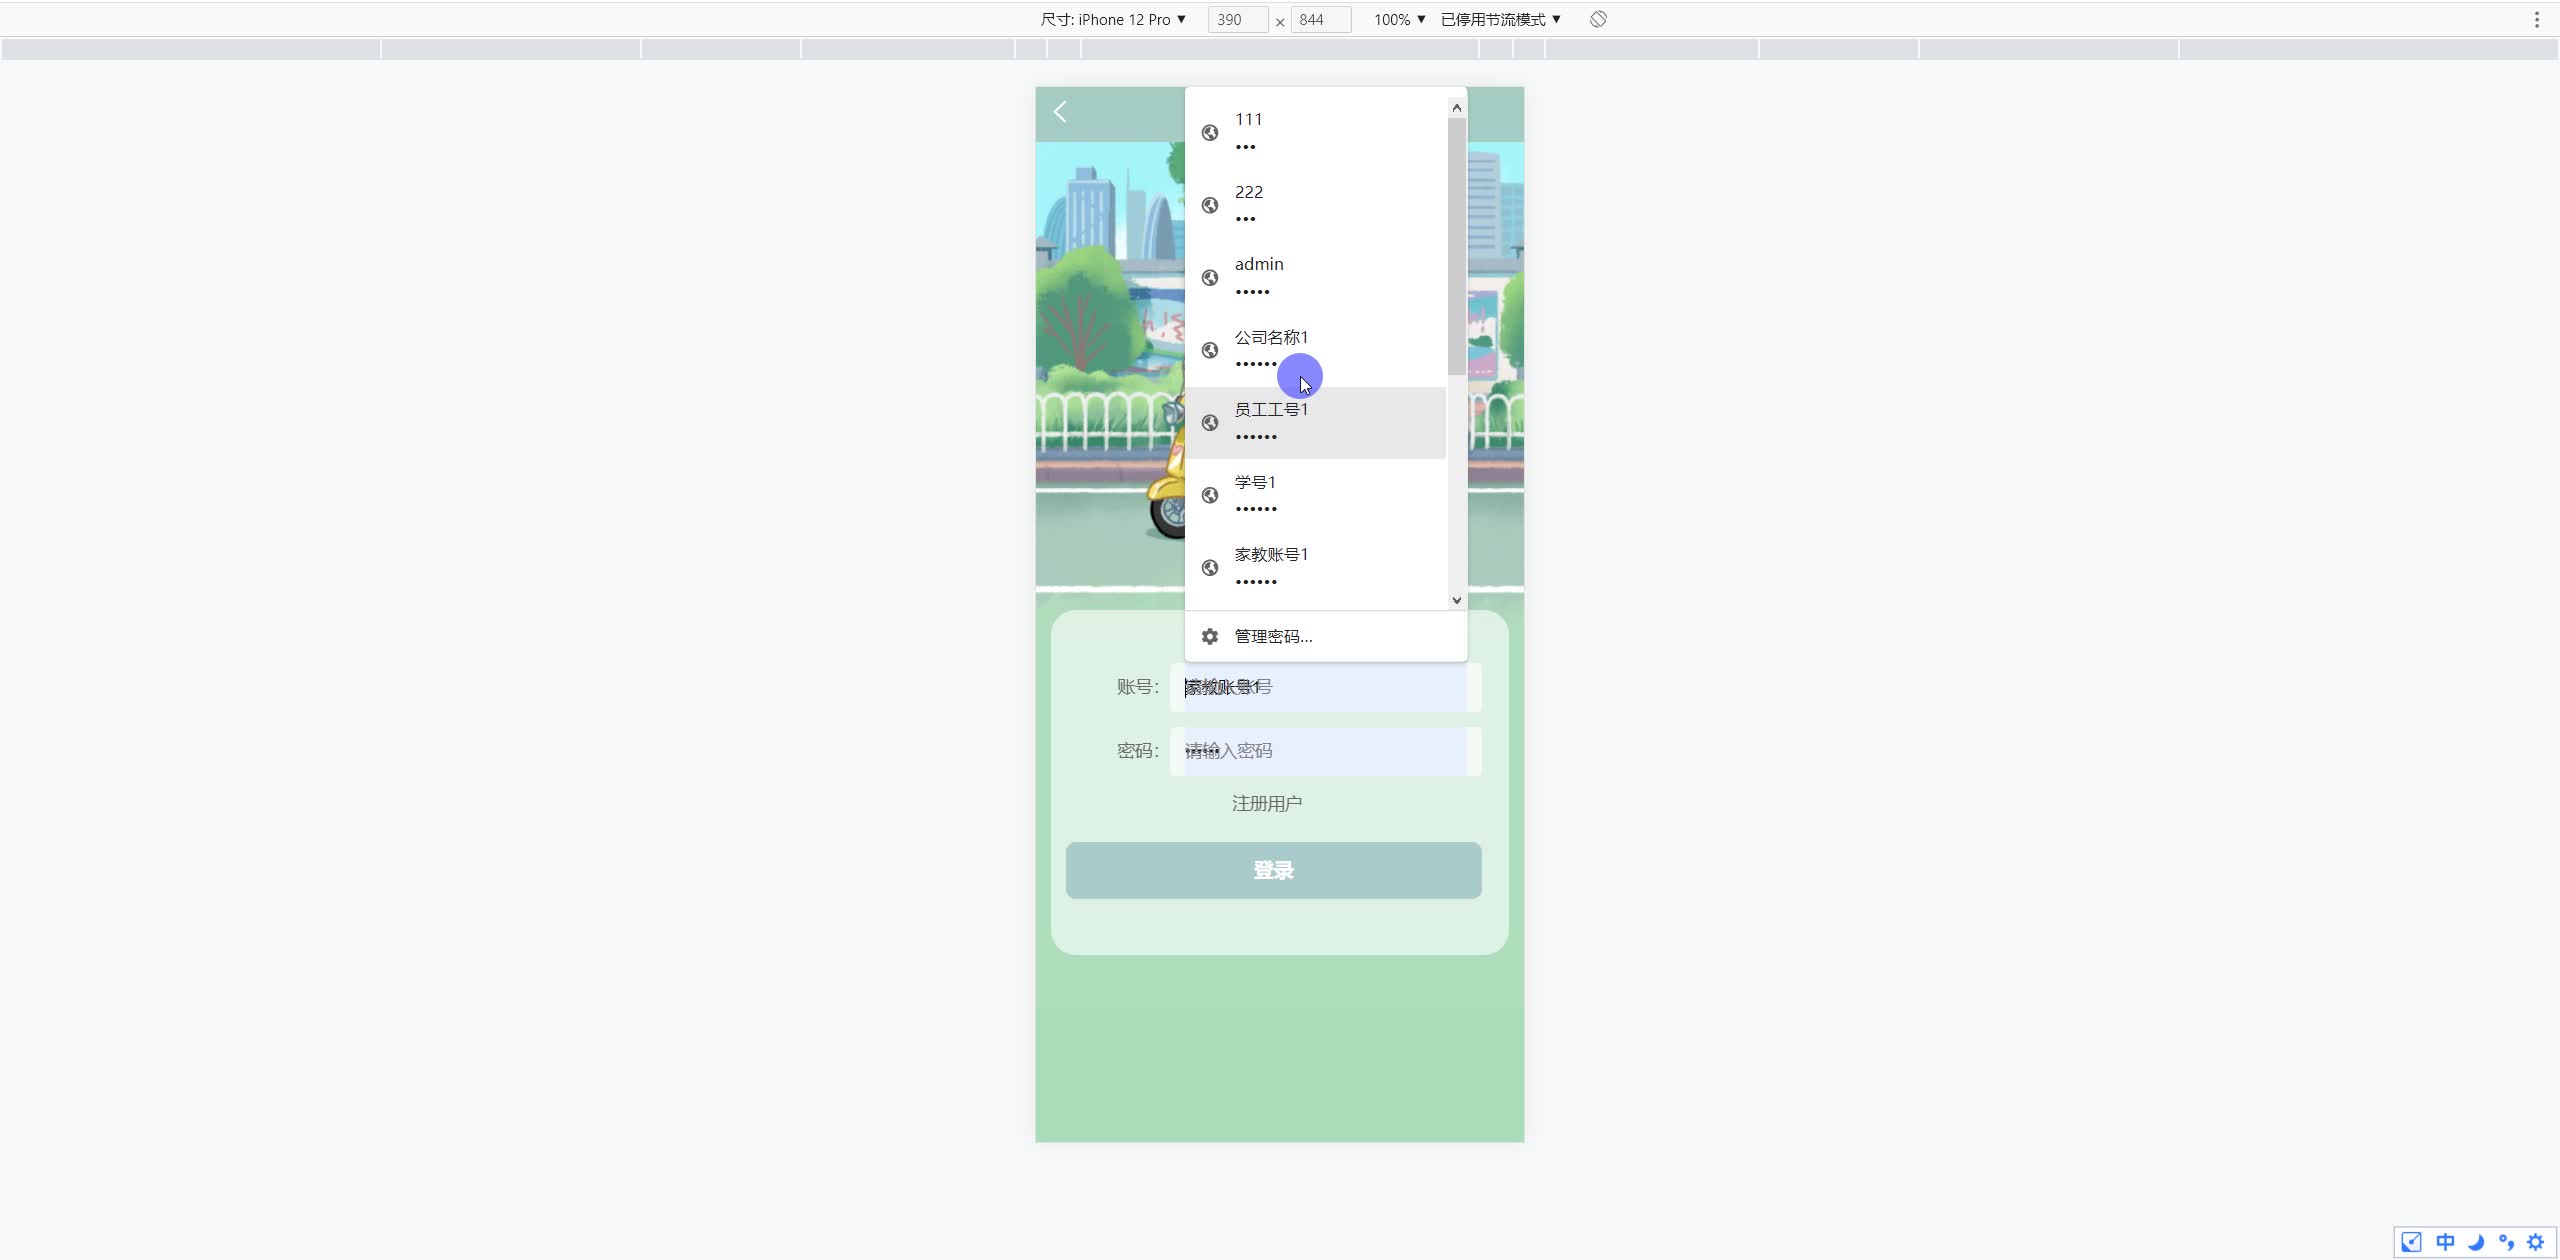
Task: Click the globe icon next to admin
Action: click(1210, 277)
